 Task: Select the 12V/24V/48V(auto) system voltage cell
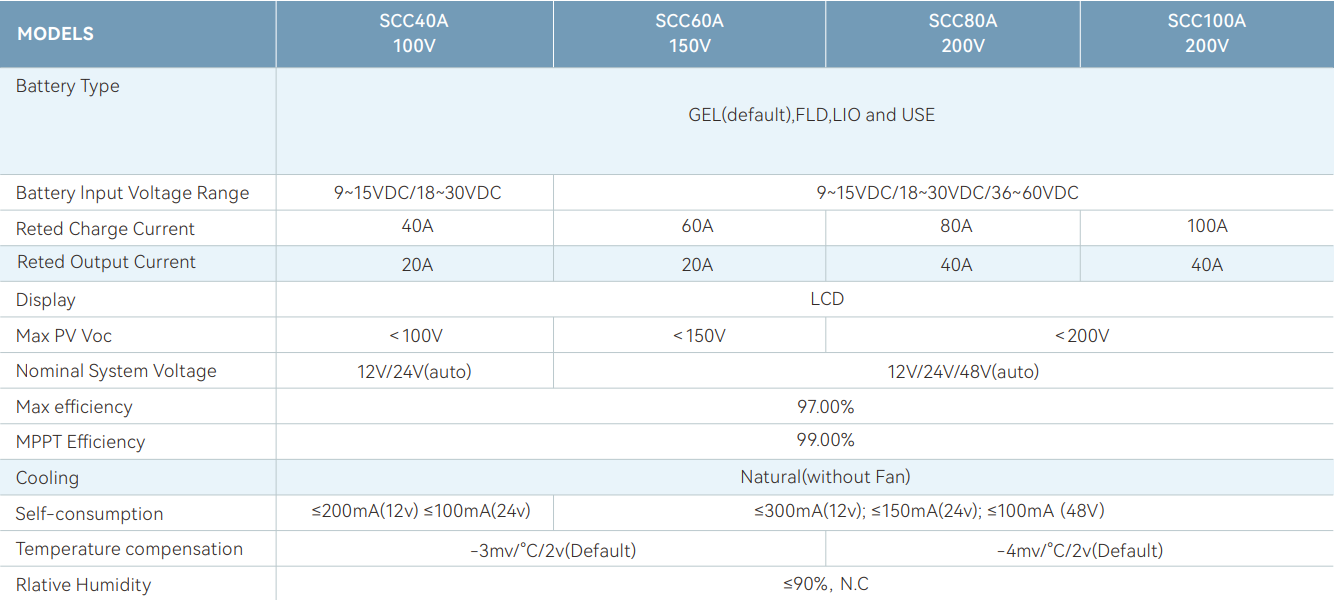943,371
